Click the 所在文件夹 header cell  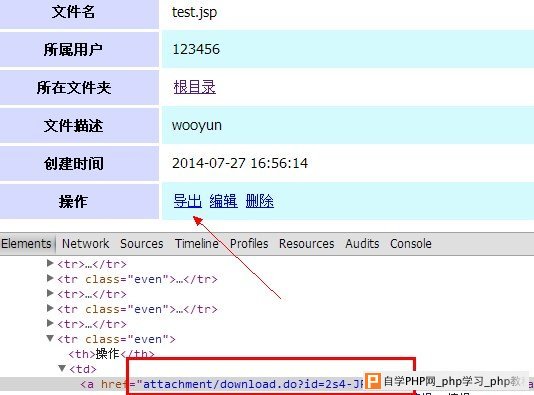click(x=79, y=88)
